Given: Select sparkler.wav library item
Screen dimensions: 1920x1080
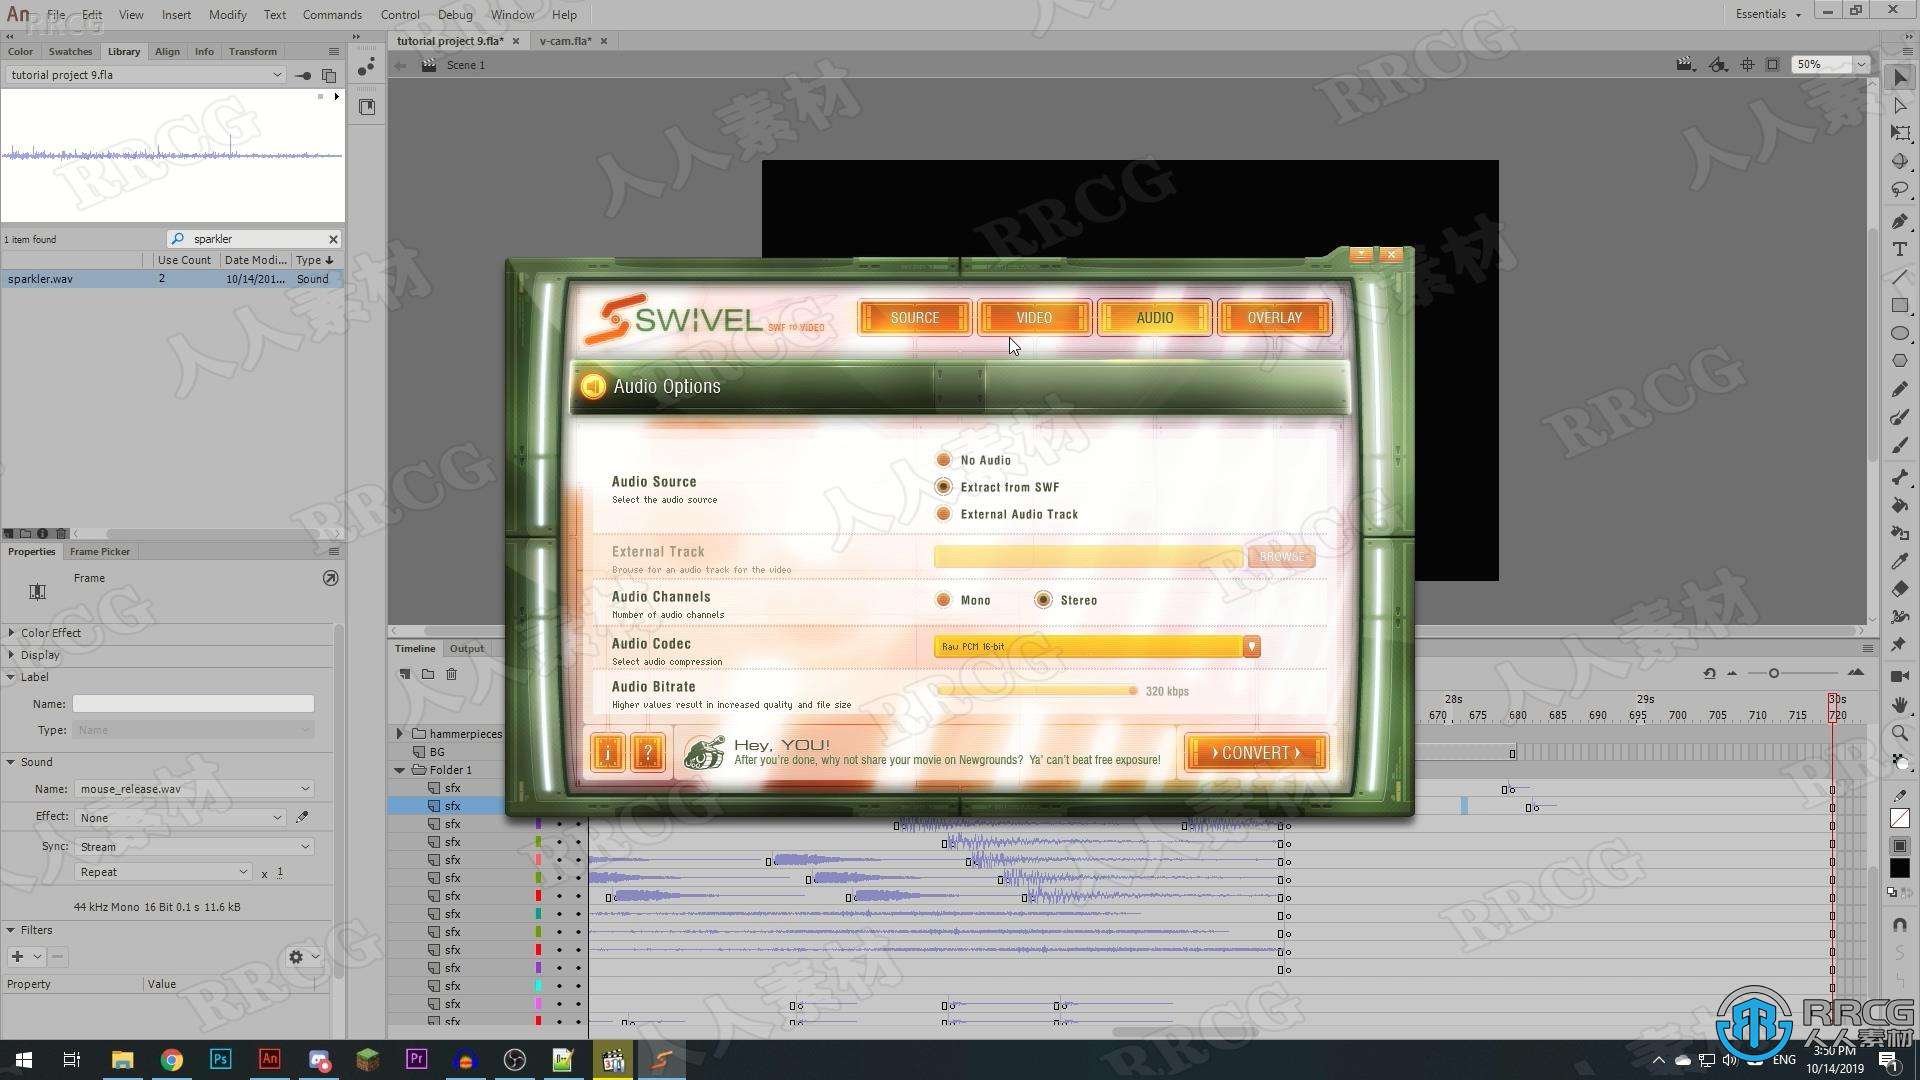Looking at the screenshot, I should 172,279.
